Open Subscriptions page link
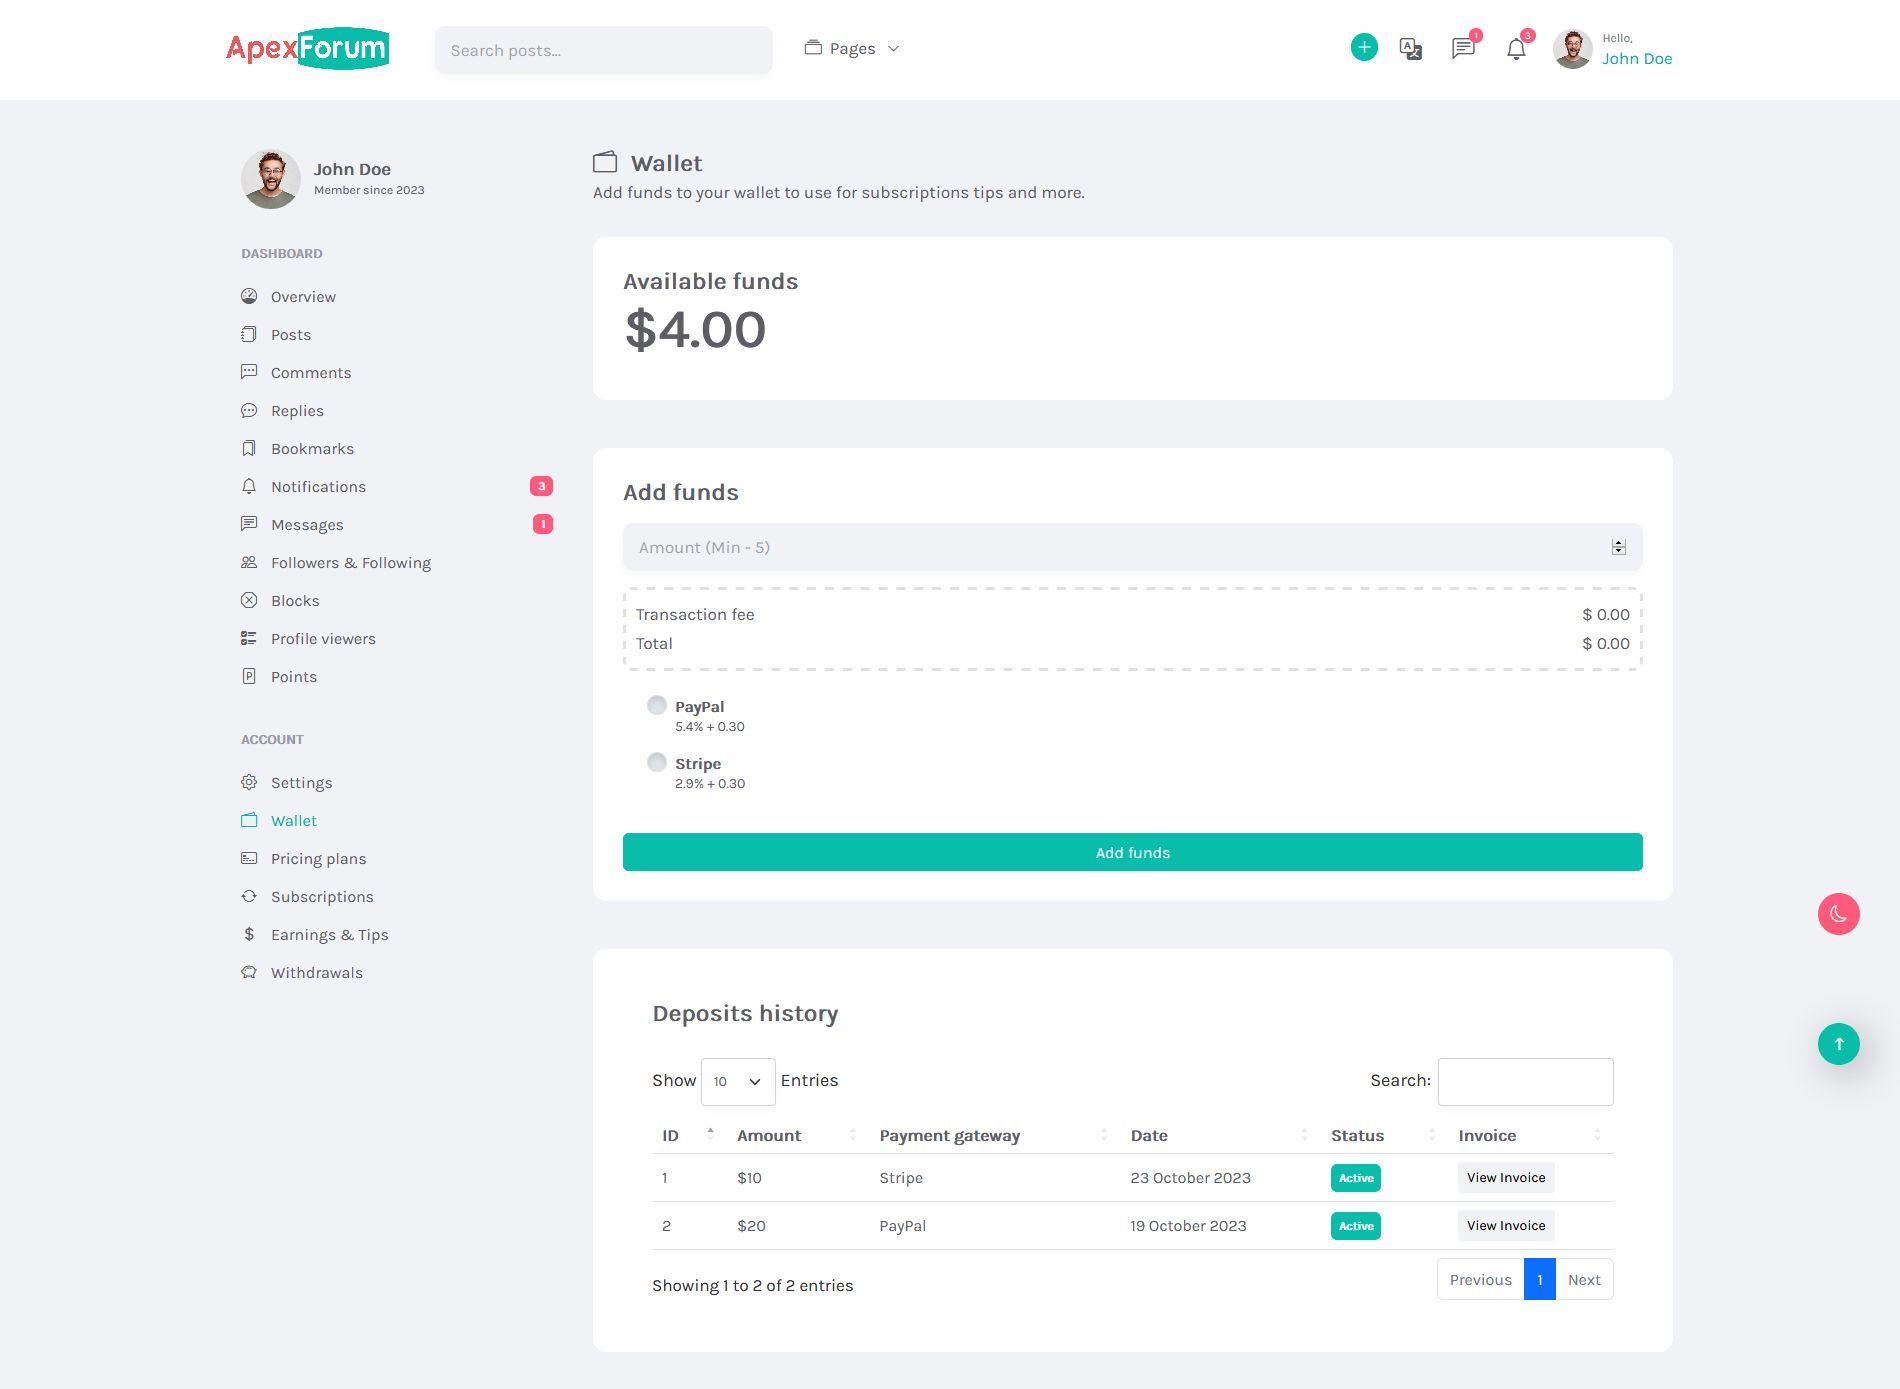 (322, 897)
